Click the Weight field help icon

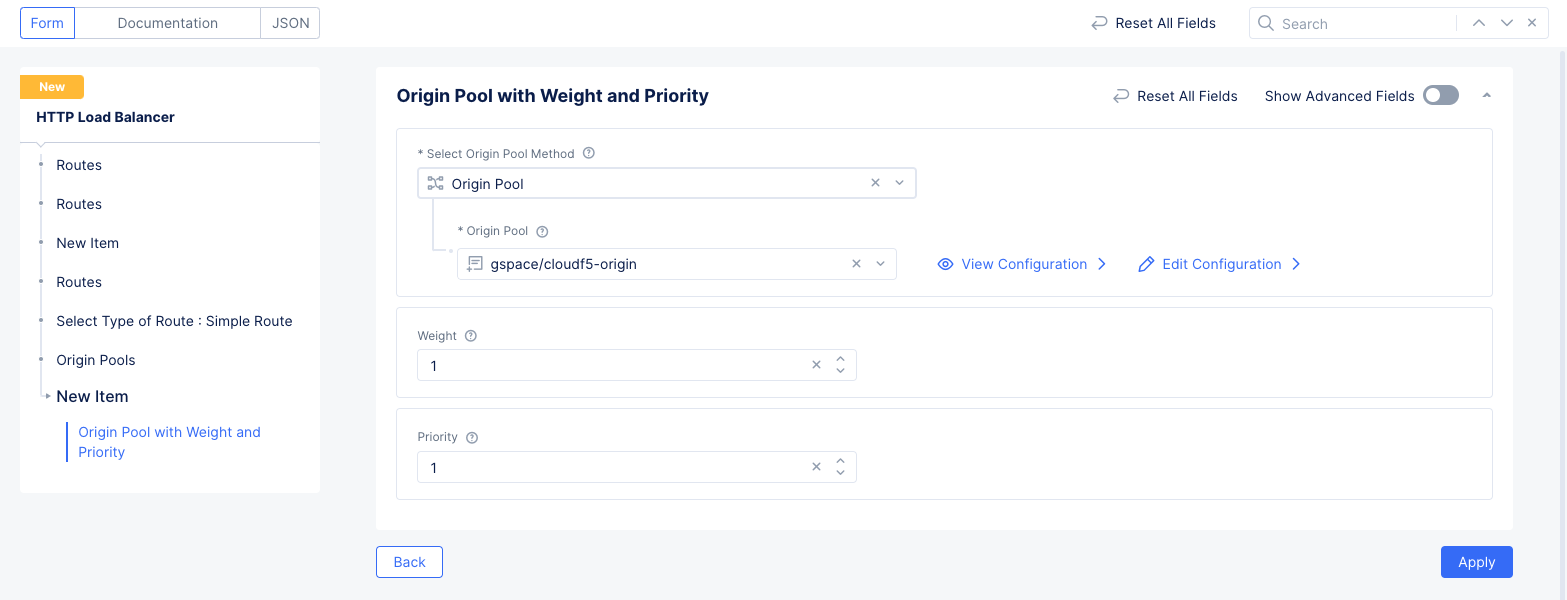(471, 336)
